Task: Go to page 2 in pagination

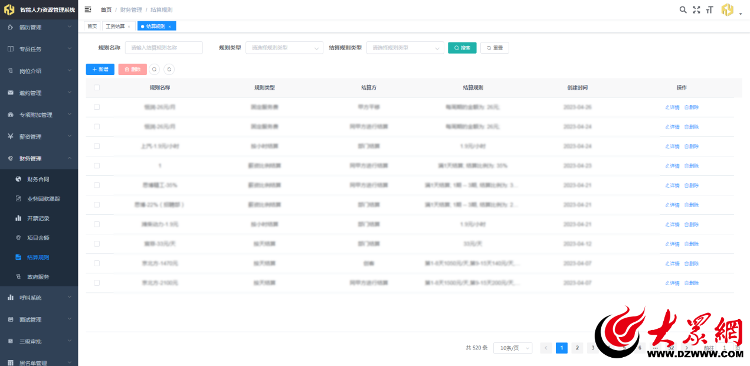Action: (x=577, y=348)
